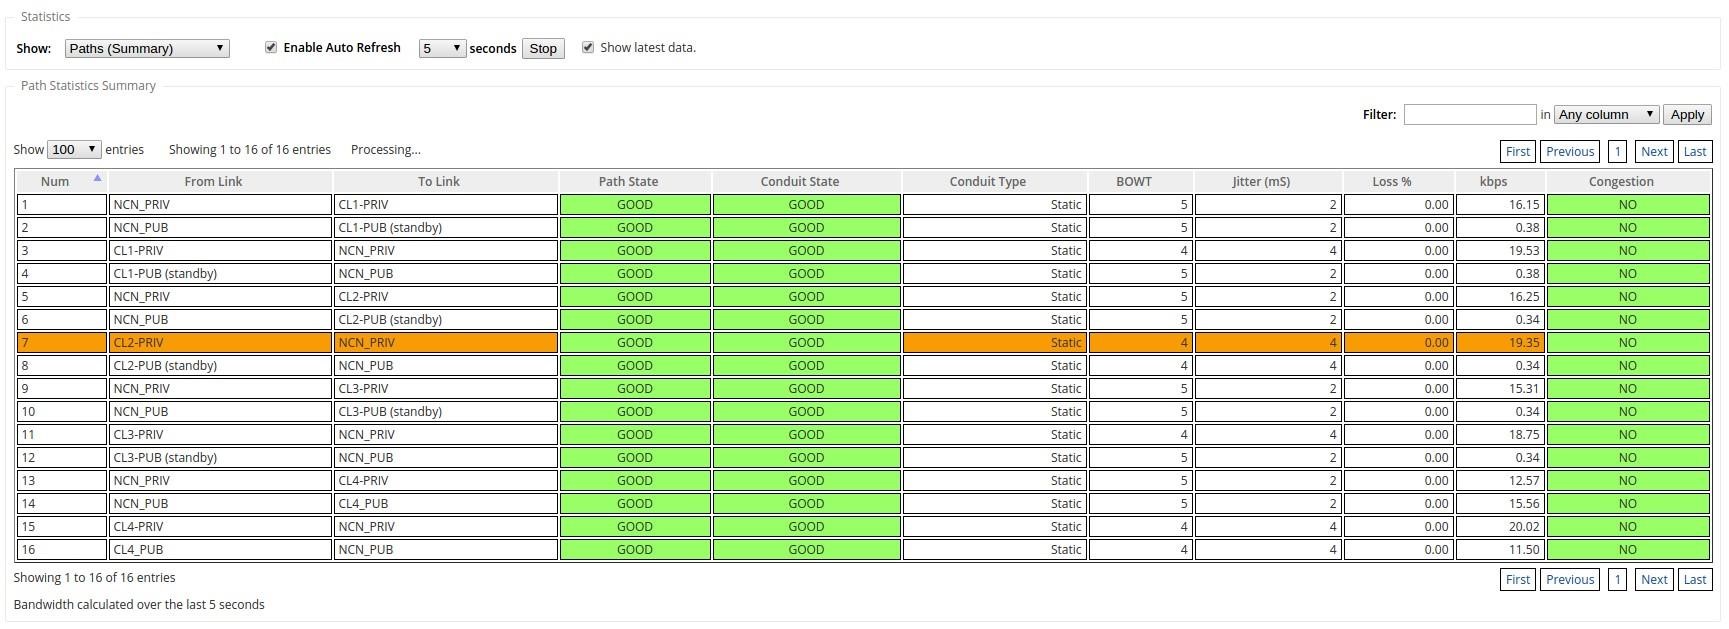Open the Show entries count dropdown
Screen dimensions: 1729x629
pos(74,150)
